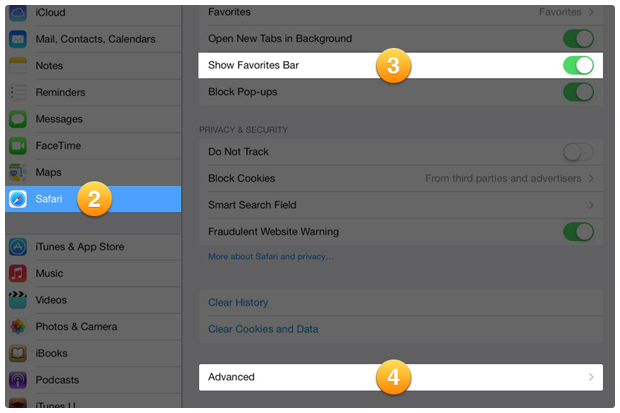Open iTunes & App Store settings
The height and width of the screenshot is (413, 620).
[79, 247]
